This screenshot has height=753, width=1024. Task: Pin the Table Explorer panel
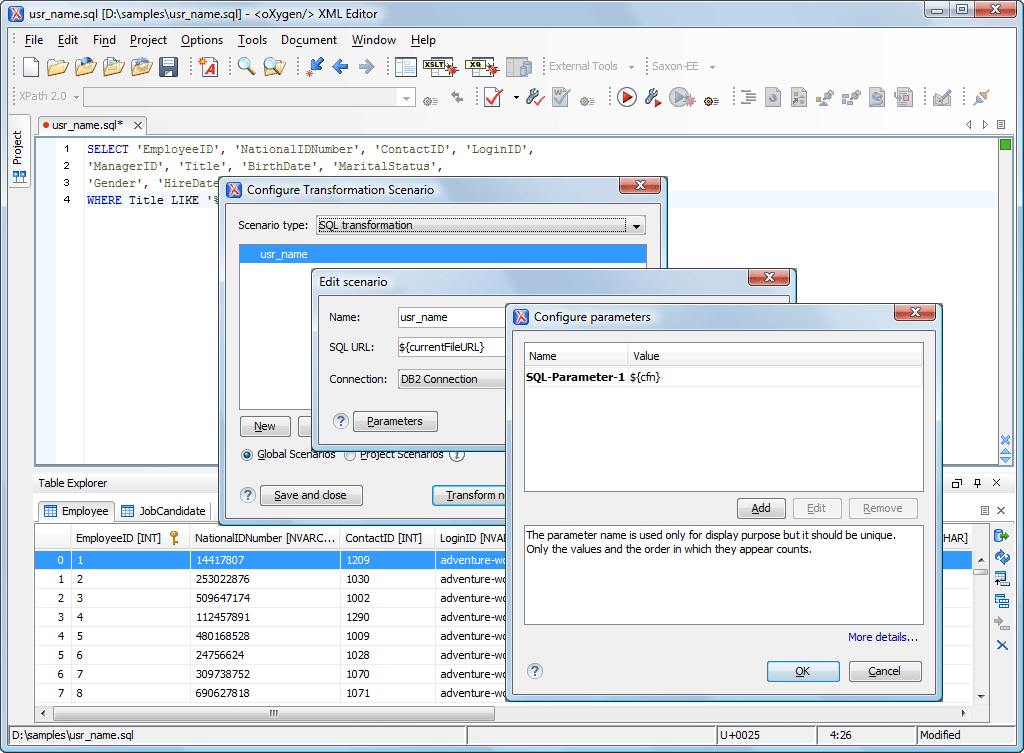pos(977,483)
